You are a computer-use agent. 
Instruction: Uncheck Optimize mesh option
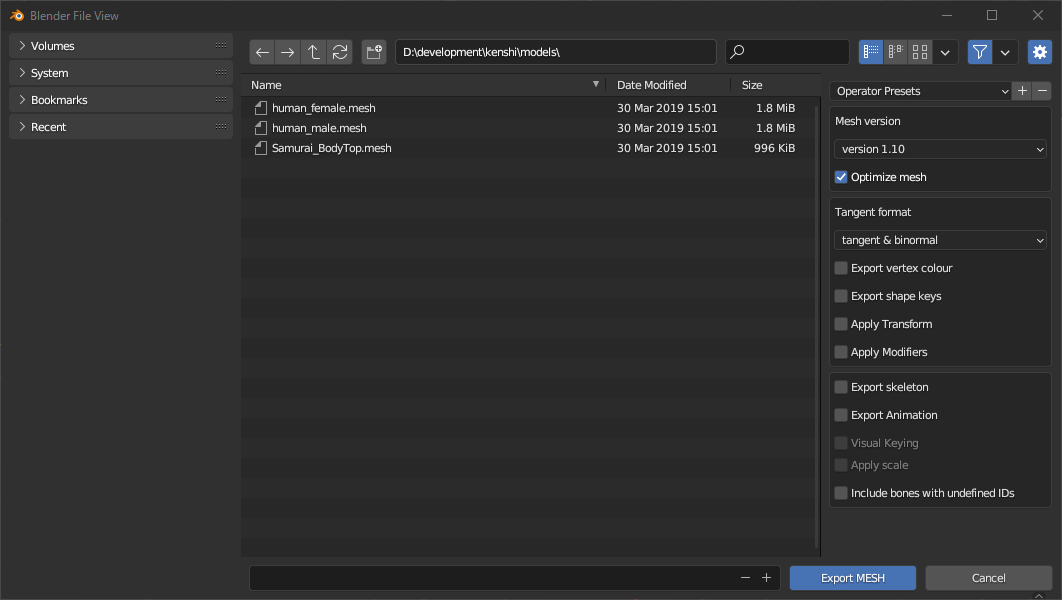pyautogui.click(x=841, y=177)
